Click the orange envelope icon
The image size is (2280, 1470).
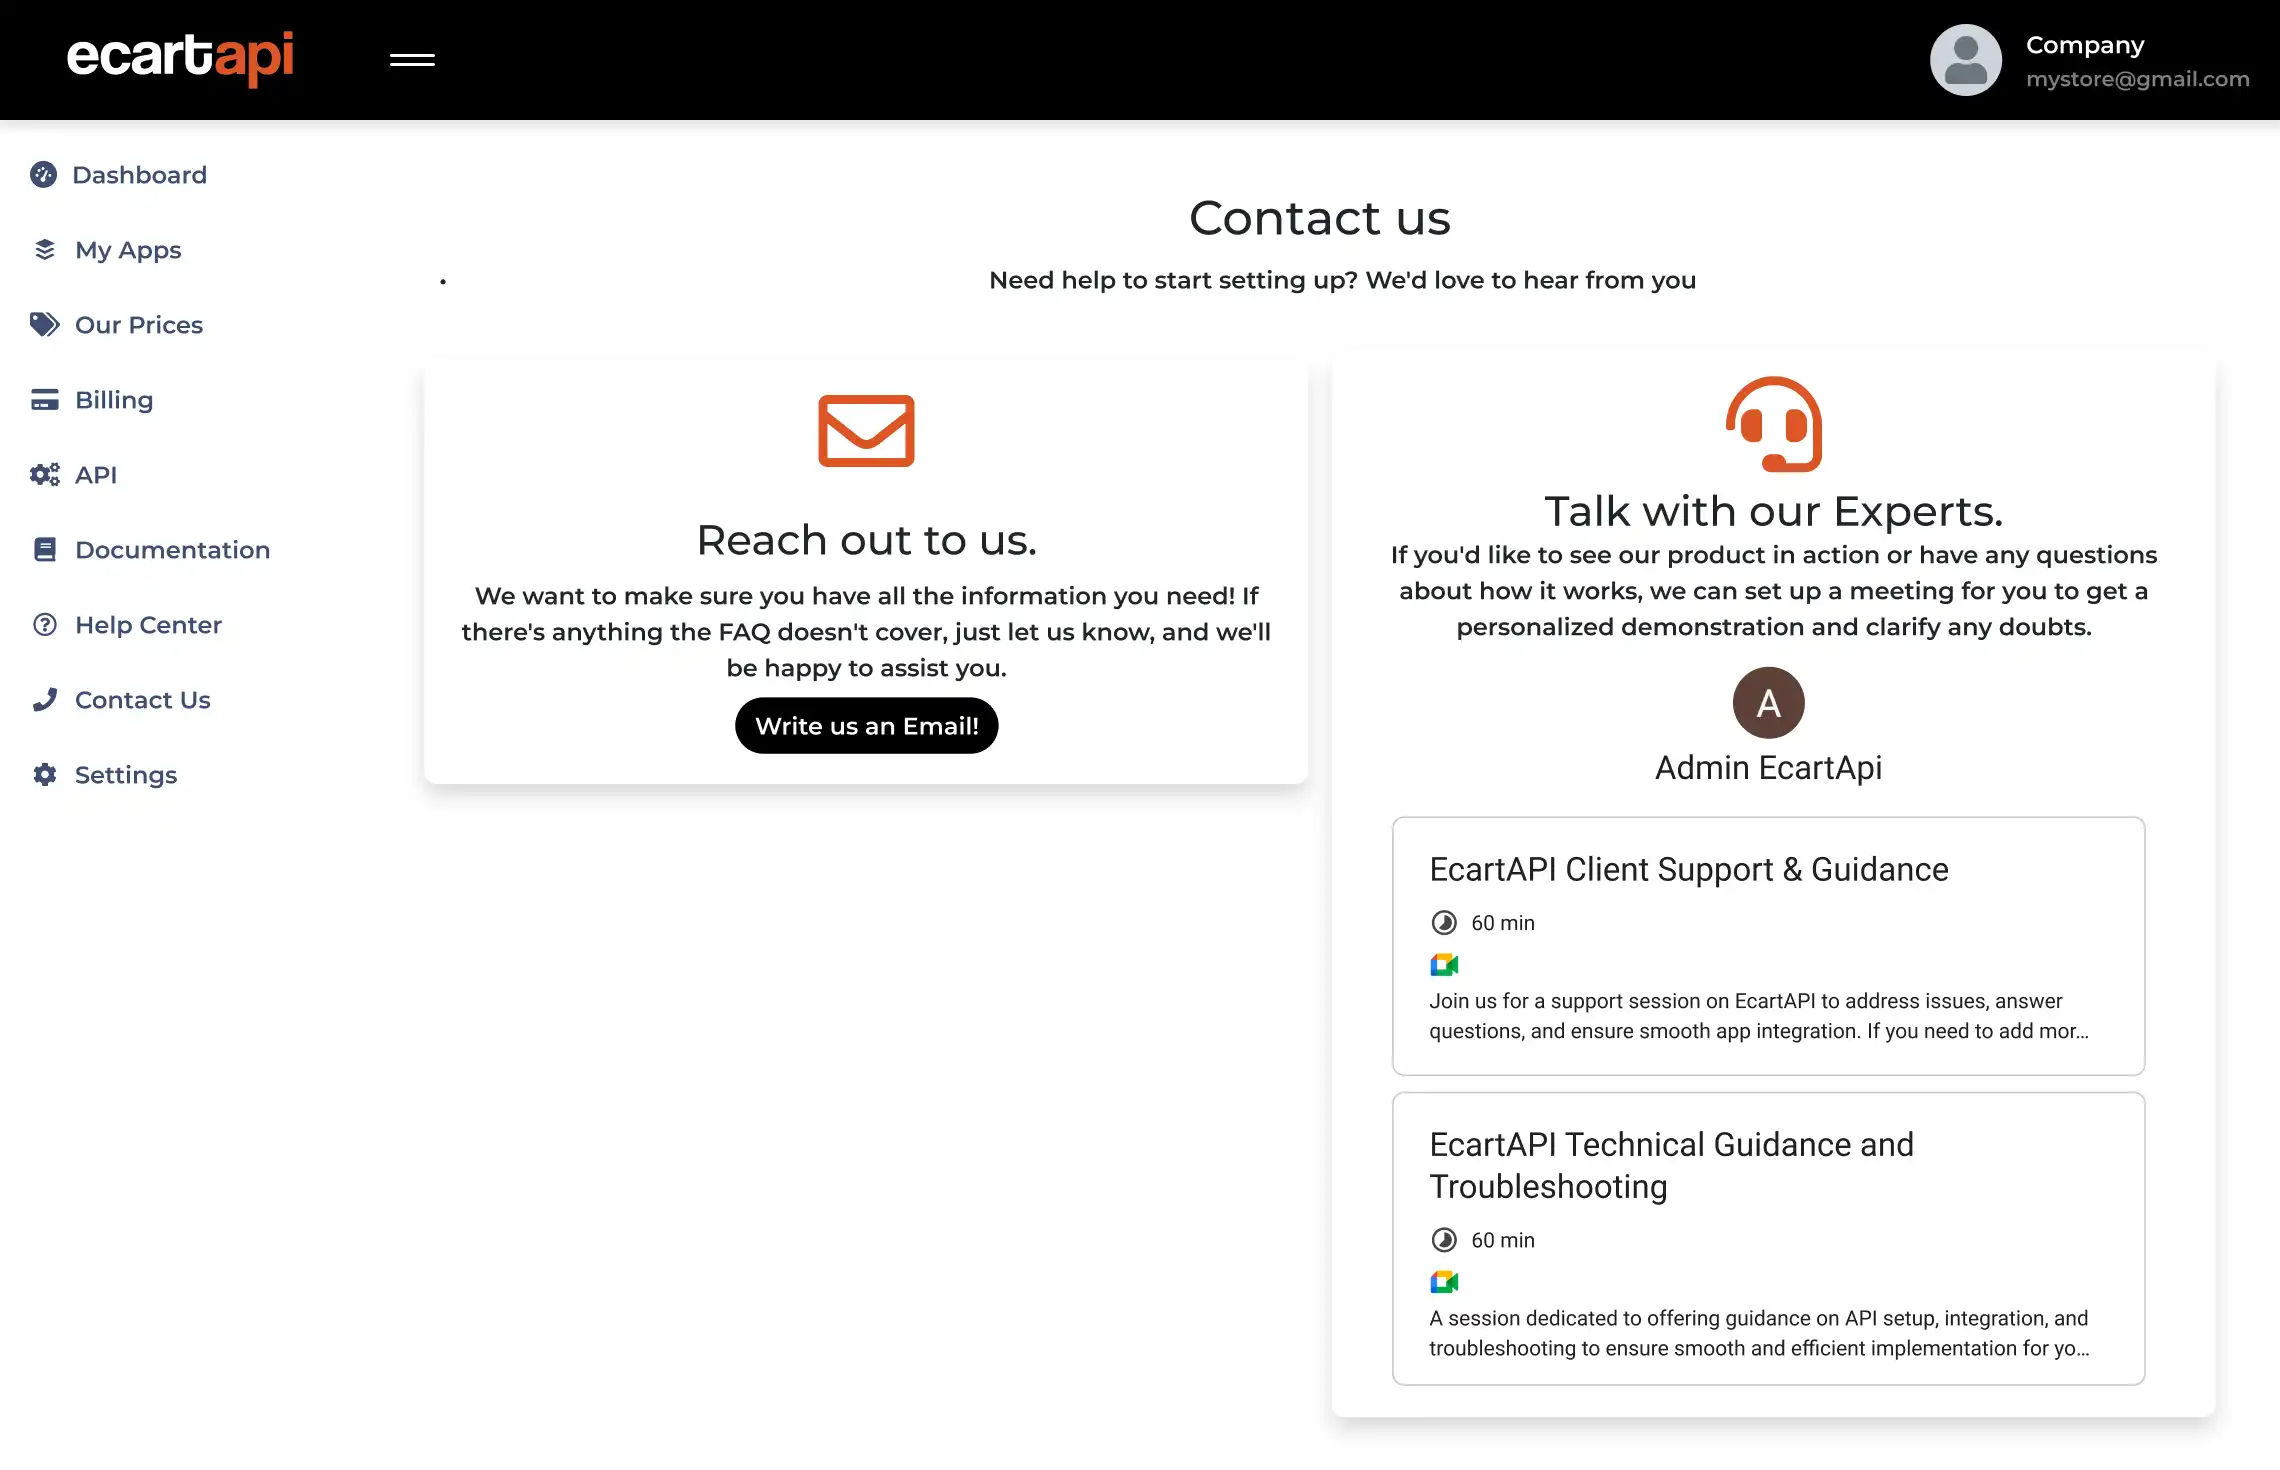pos(866,432)
